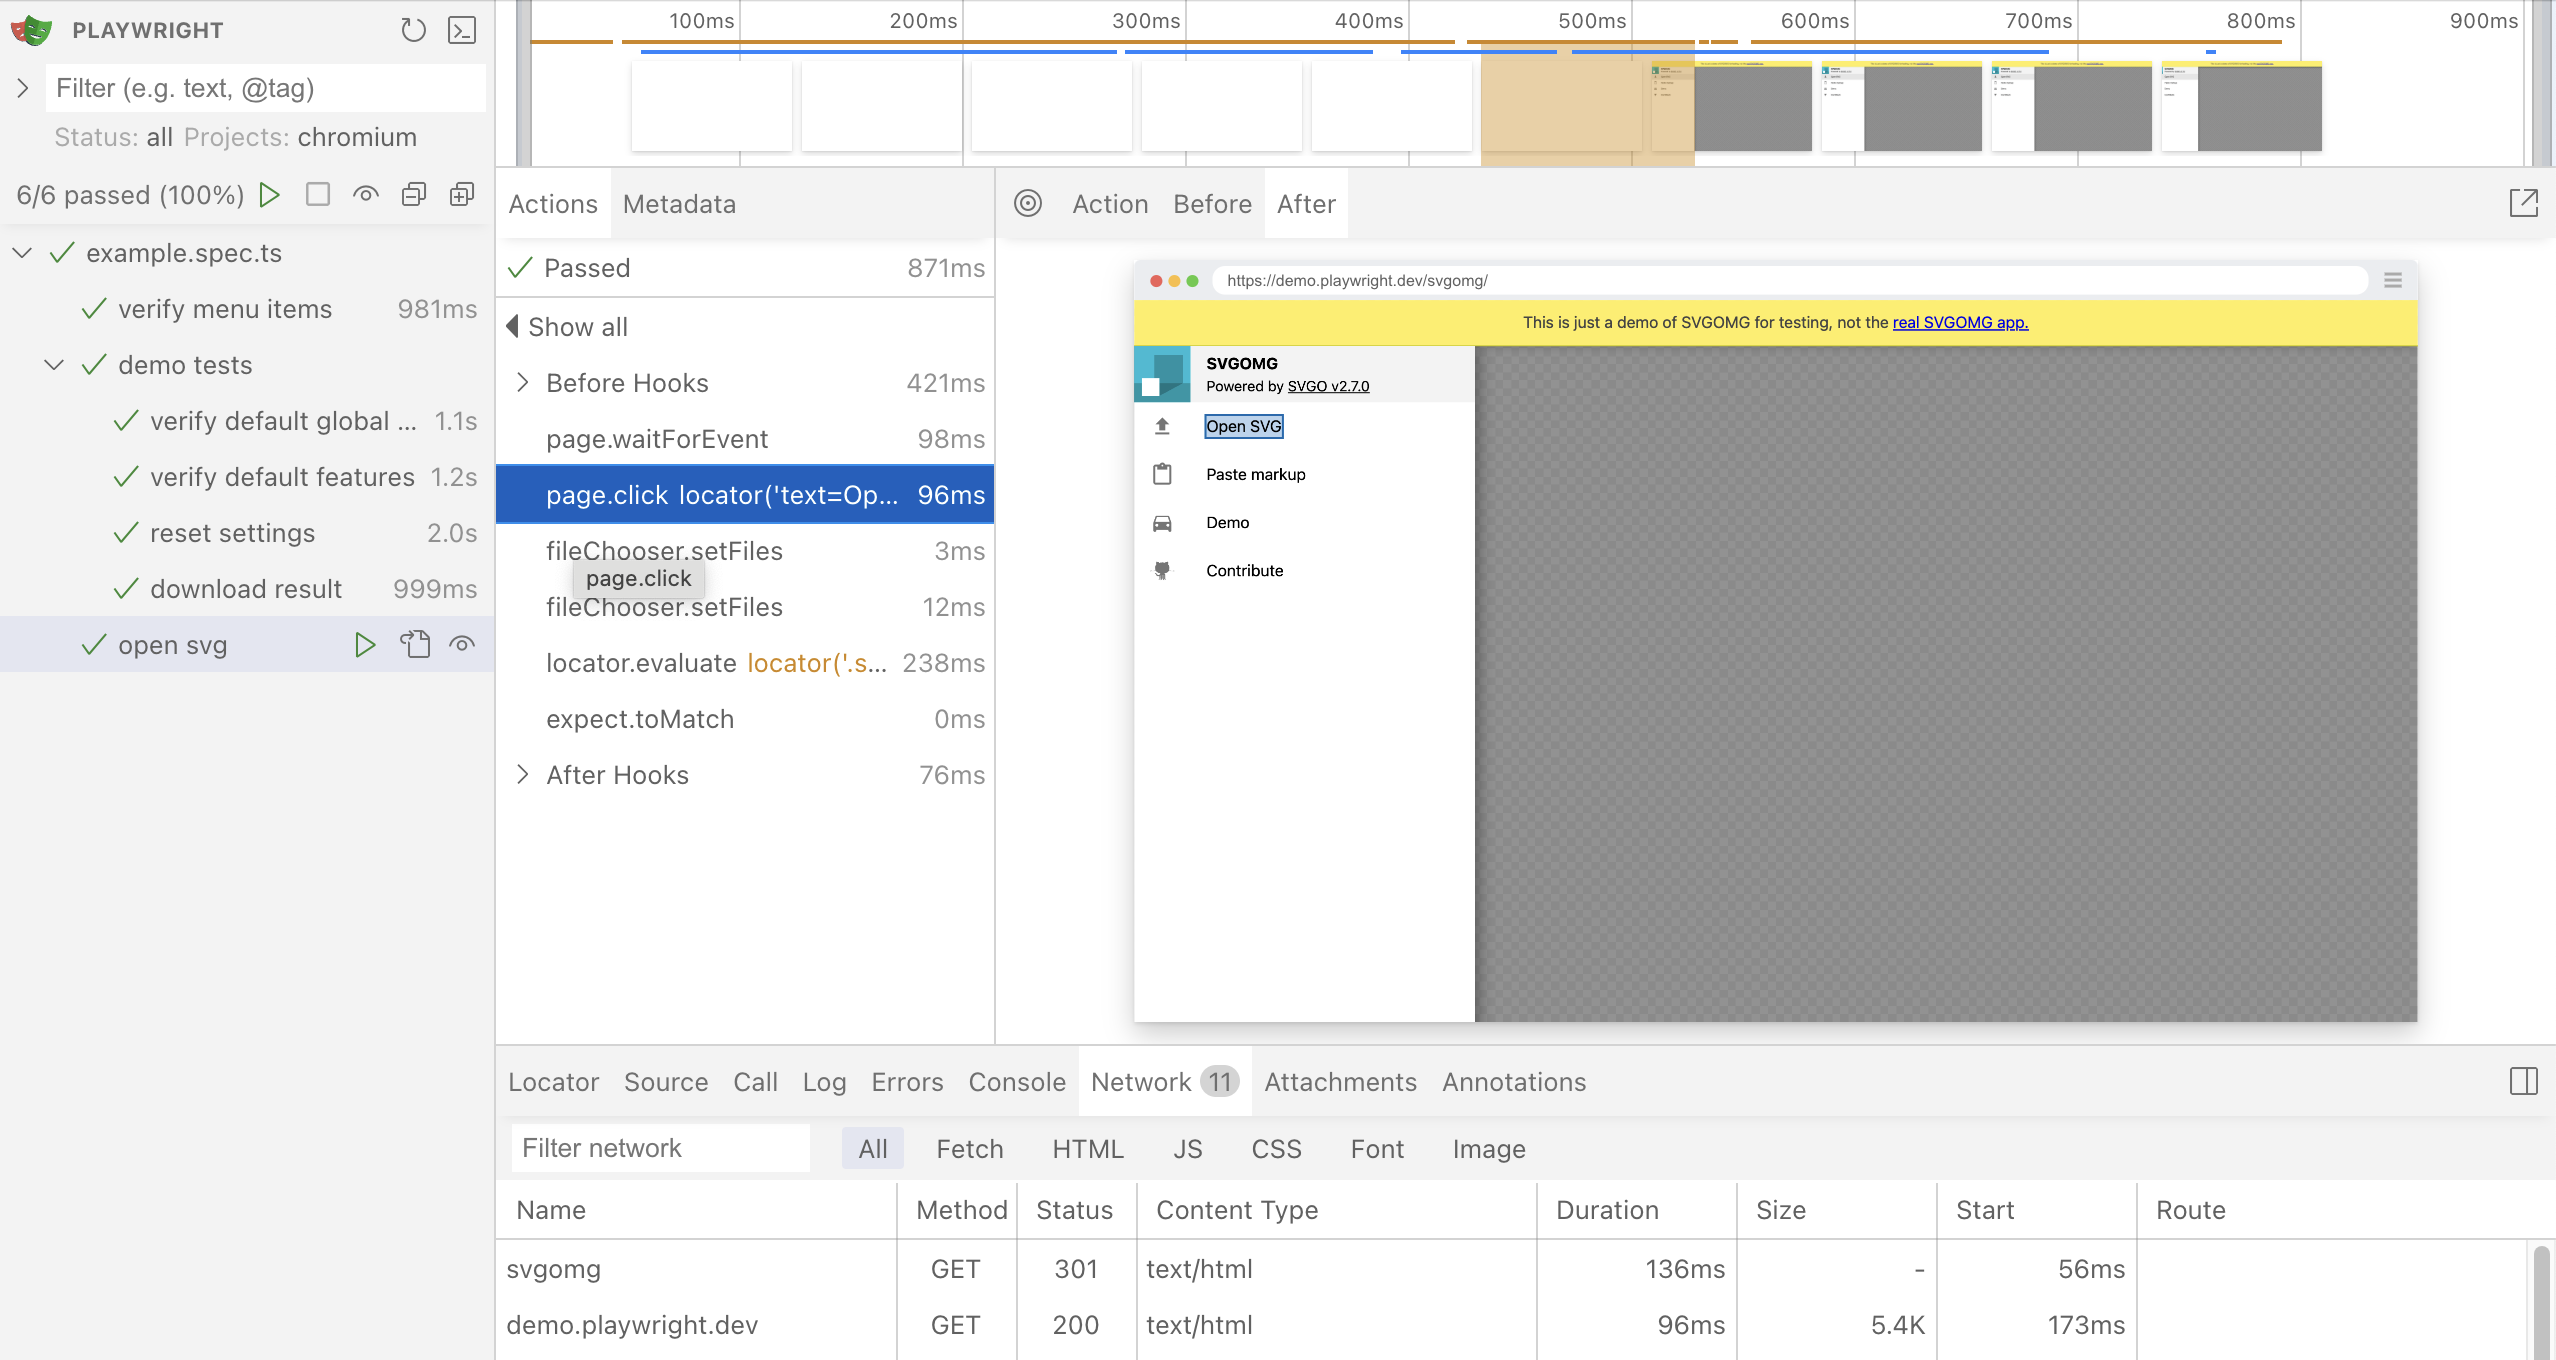Click the last timeline screenshot thumbnail
The width and height of the screenshot is (2556, 1360).
[2241, 107]
